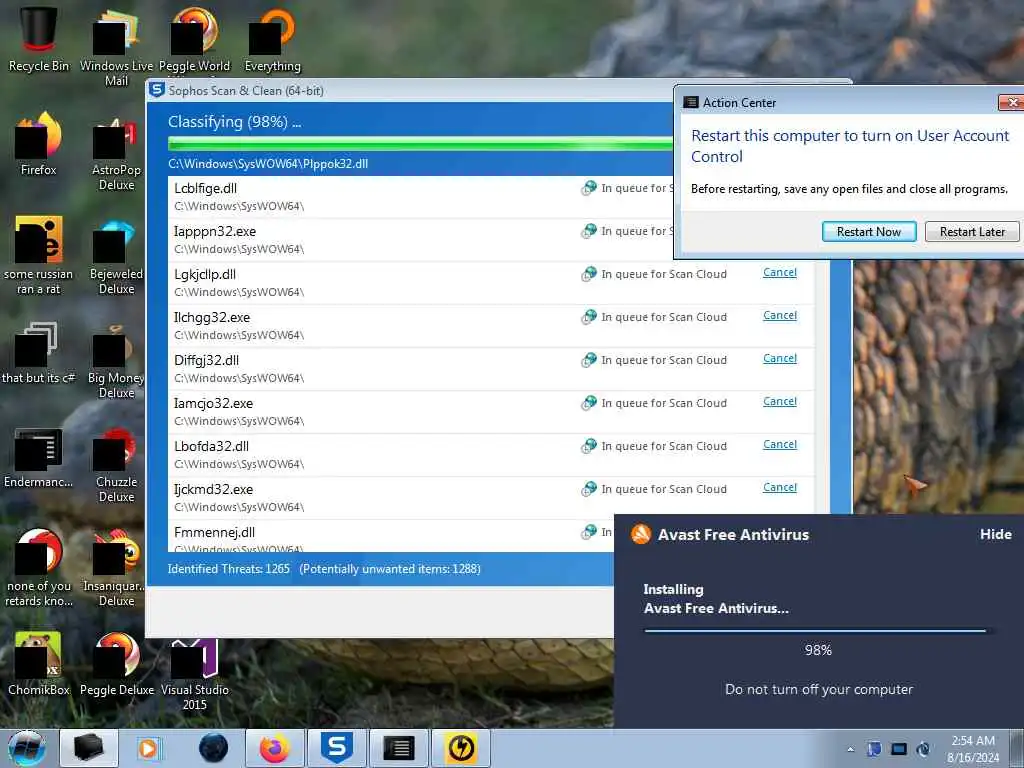This screenshot has width=1024, height=768.
Task: Click the black box taskbar icon
Action: pos(89,748)
